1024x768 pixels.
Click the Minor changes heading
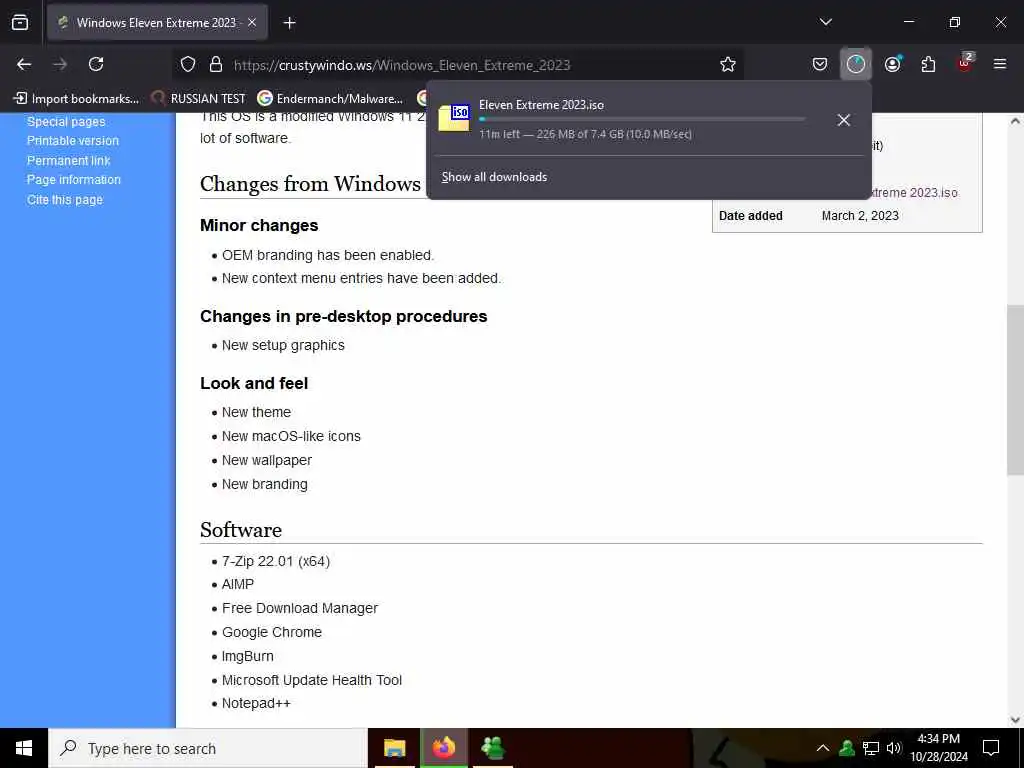(259, 225)
